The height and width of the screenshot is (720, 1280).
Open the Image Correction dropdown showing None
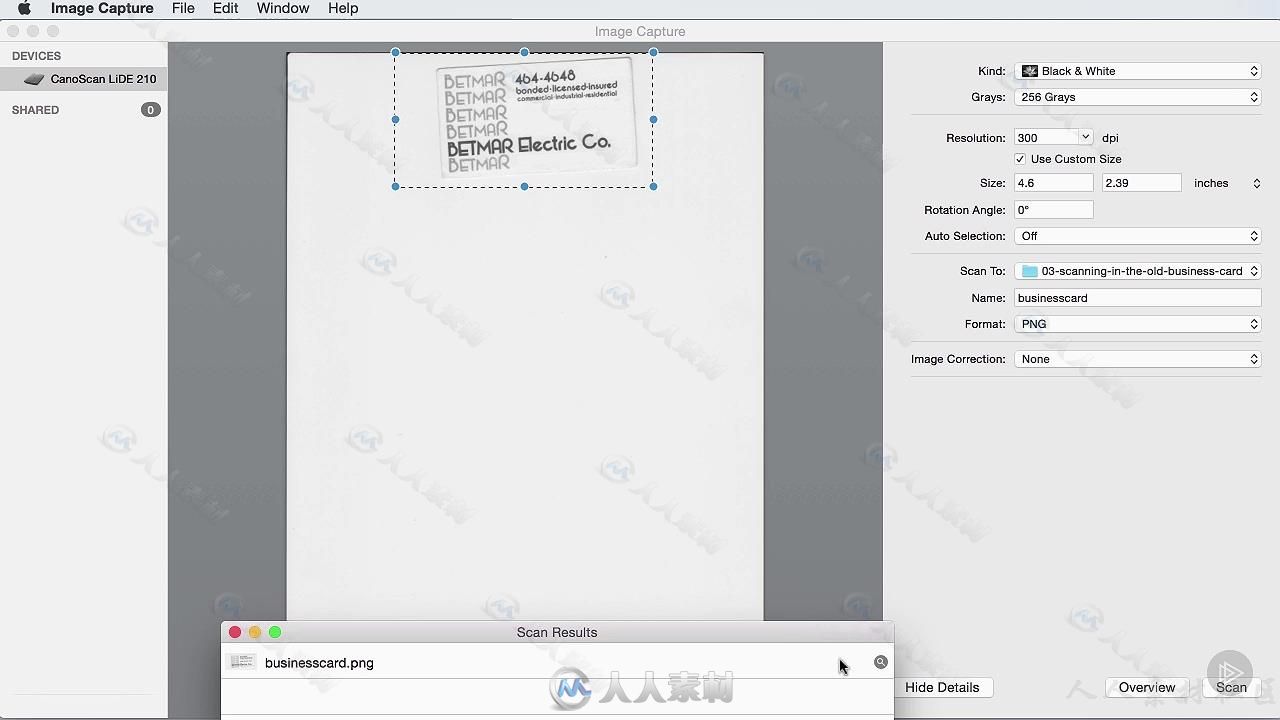click(1138, 359)
